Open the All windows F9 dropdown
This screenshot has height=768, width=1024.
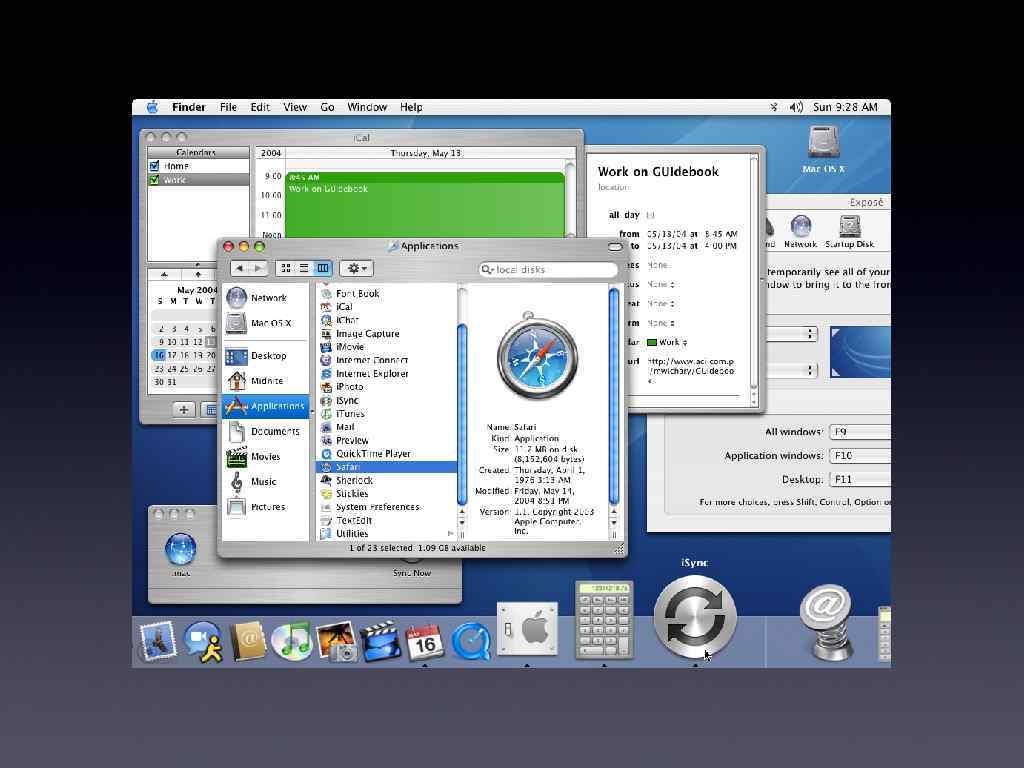859,432
